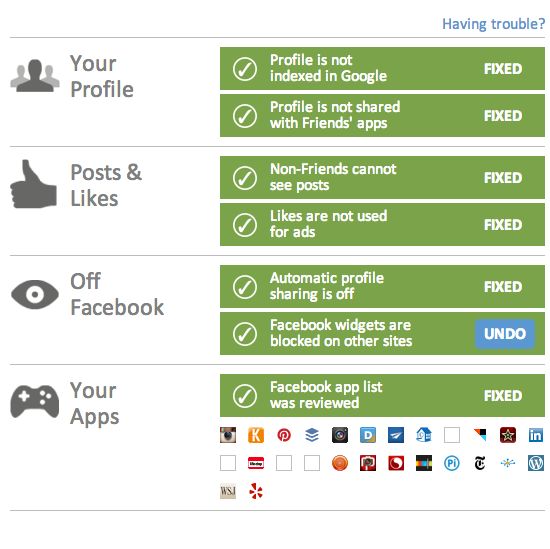550x549 pixels.
Task: Select the LinkedIn app icon
Action: (536, 435)
